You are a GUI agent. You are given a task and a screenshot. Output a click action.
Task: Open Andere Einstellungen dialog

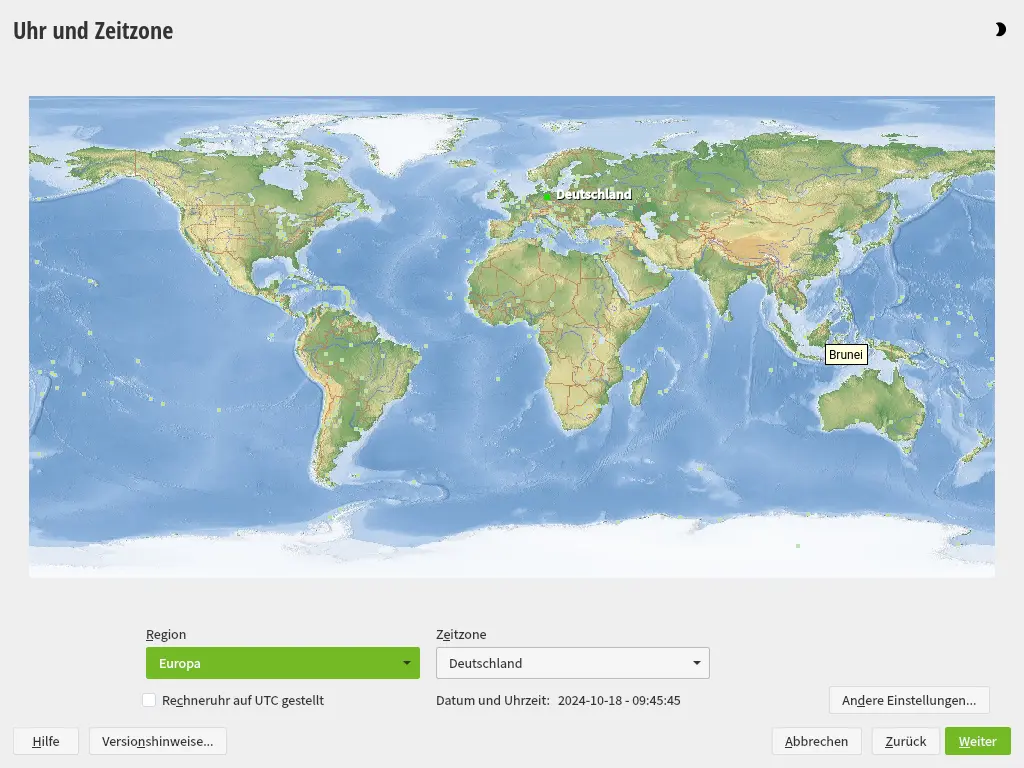point(908,700)
